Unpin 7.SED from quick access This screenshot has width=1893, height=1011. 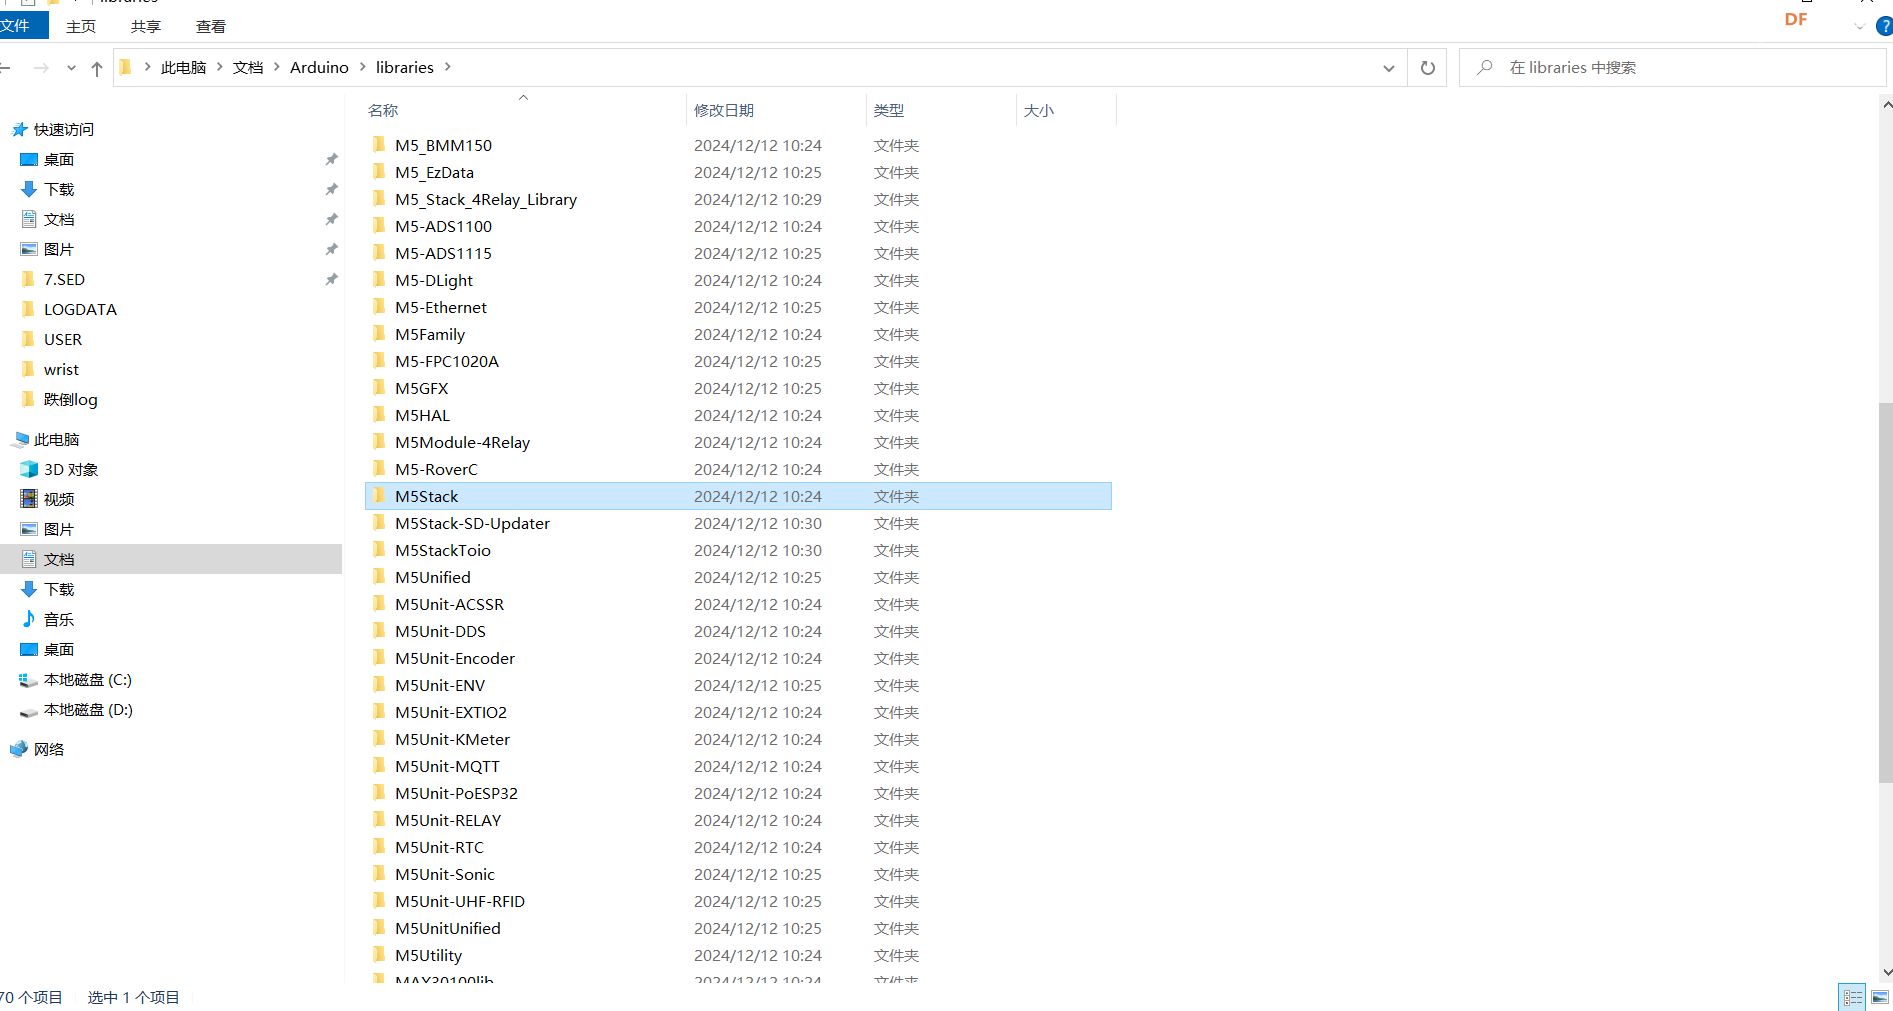[x=331, y=279]
